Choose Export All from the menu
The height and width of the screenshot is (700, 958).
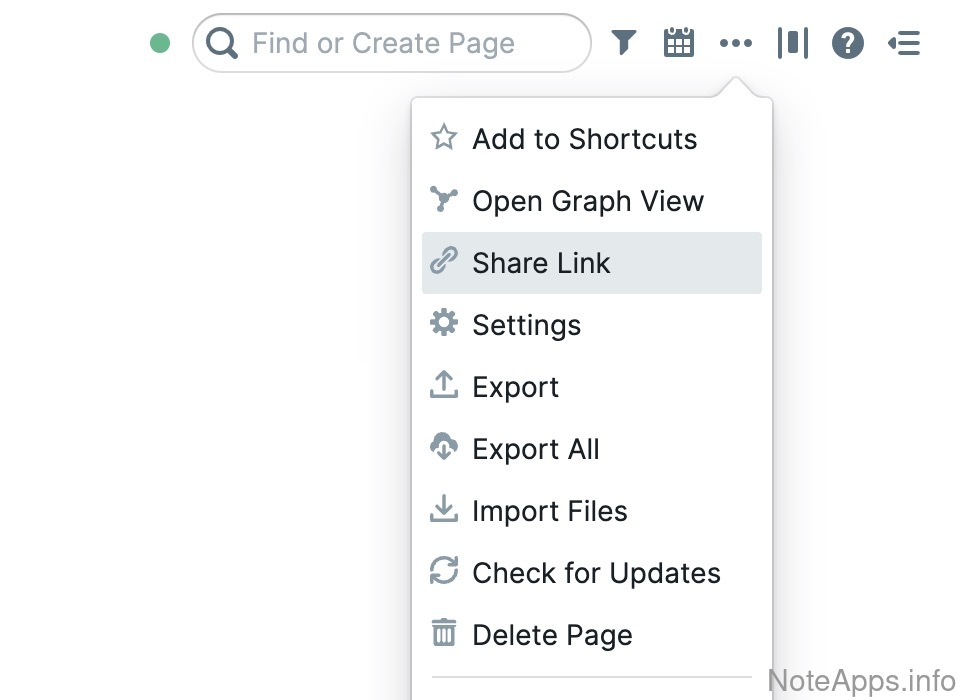pos(536,449)
